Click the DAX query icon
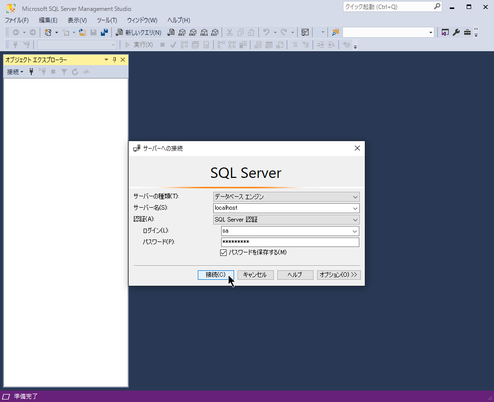The width and height of the screenshot is (494, 402). (215, 32)
